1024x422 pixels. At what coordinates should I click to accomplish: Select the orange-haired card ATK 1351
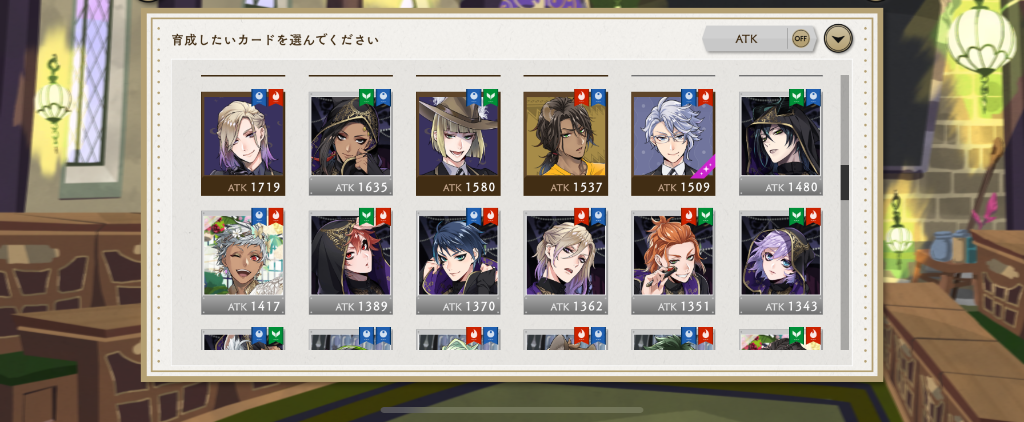tap(673, 263)
